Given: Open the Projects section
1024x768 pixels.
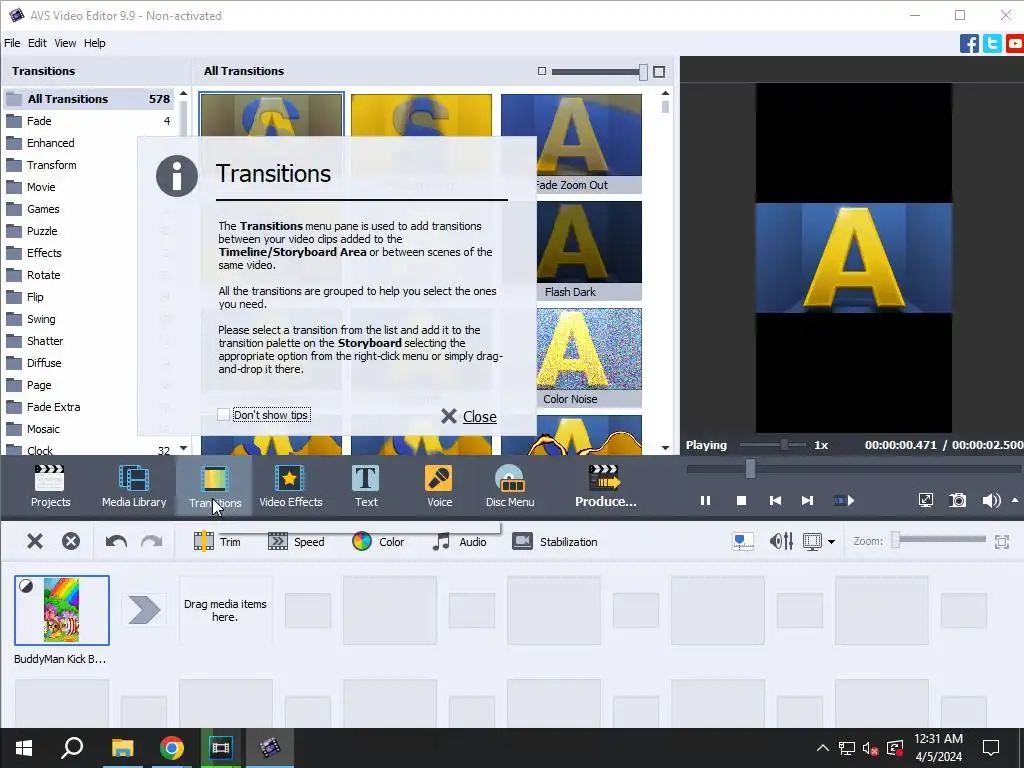Looking at the screenshot, I should (x=50, y=486).
